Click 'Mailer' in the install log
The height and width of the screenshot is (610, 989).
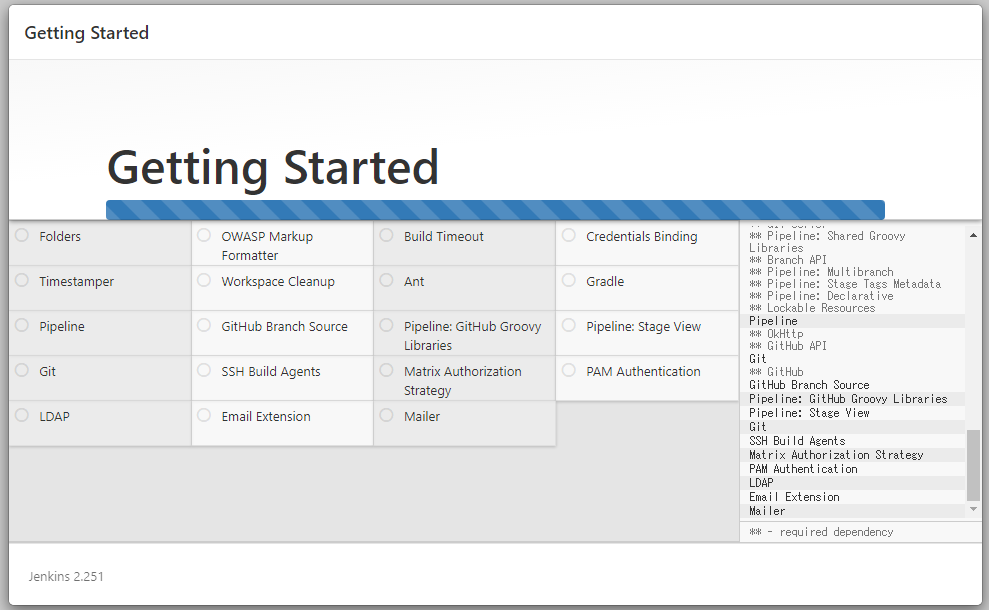(x=767, y=511)
